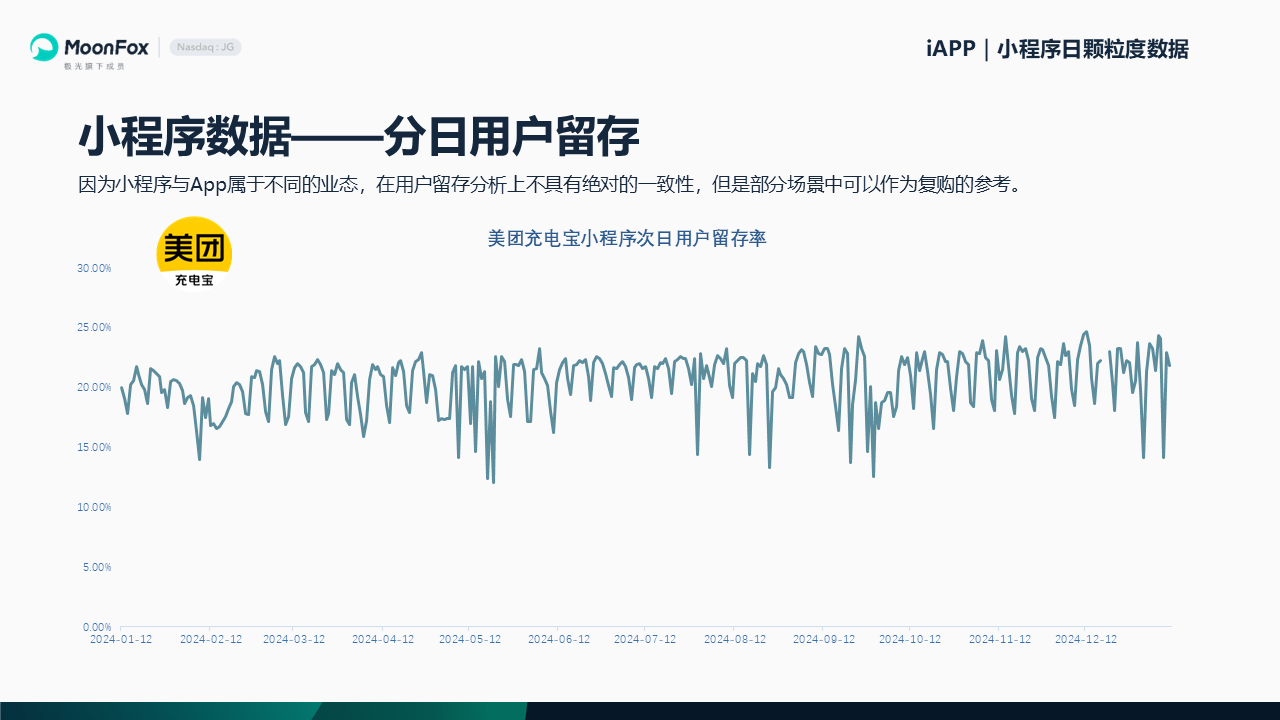Viewport: 1280px width, 720px height.
Task: Click the 10.00% y-axis label
Action: click(x=94, y=508)
